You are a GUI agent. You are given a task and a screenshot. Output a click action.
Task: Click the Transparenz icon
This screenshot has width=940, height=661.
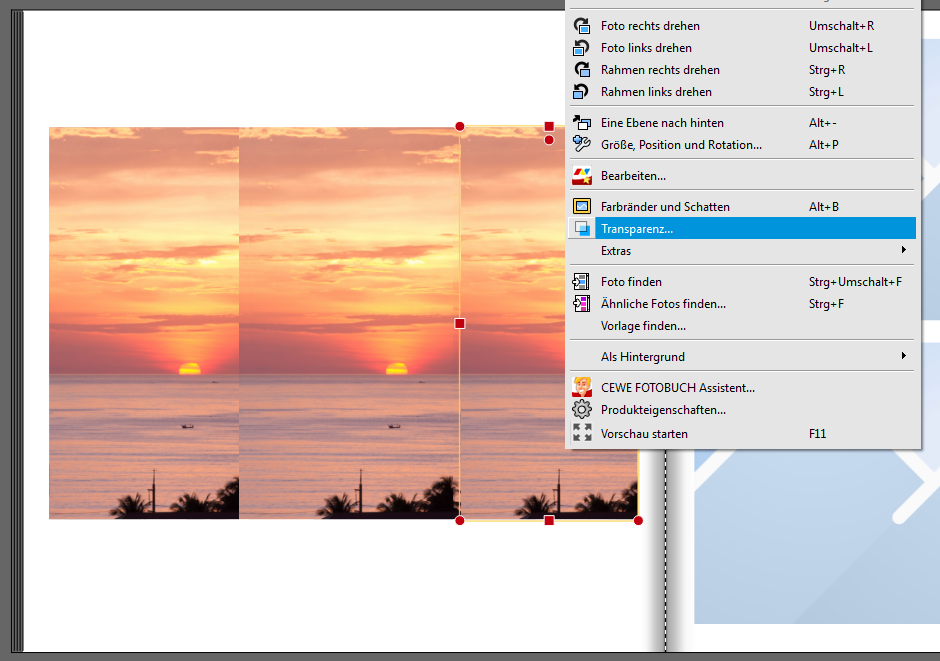click(581, 229)
